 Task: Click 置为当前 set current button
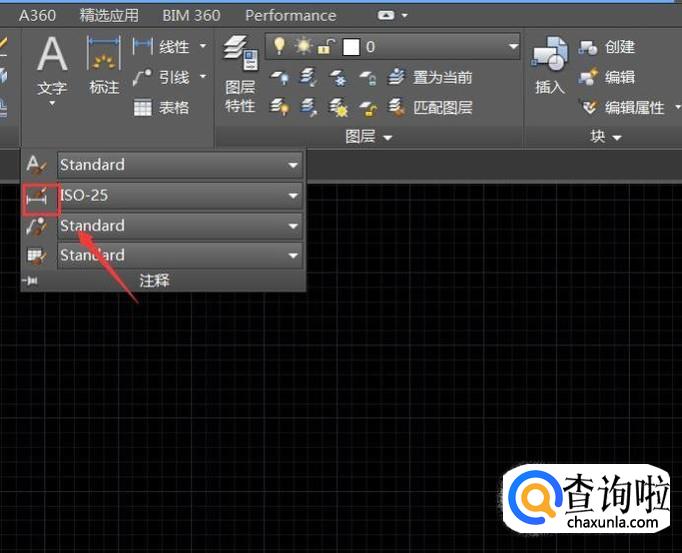432,77
